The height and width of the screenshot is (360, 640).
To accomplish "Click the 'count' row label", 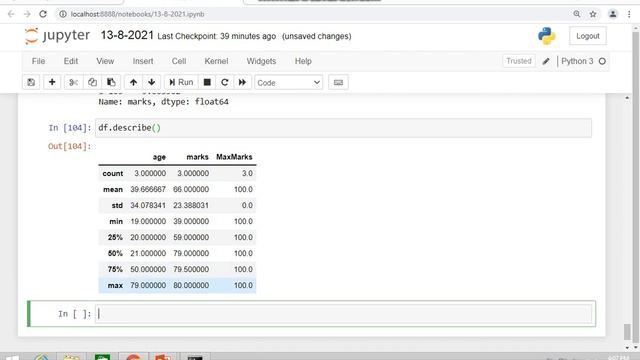I will pyautogui.click(x=113, y=173).
